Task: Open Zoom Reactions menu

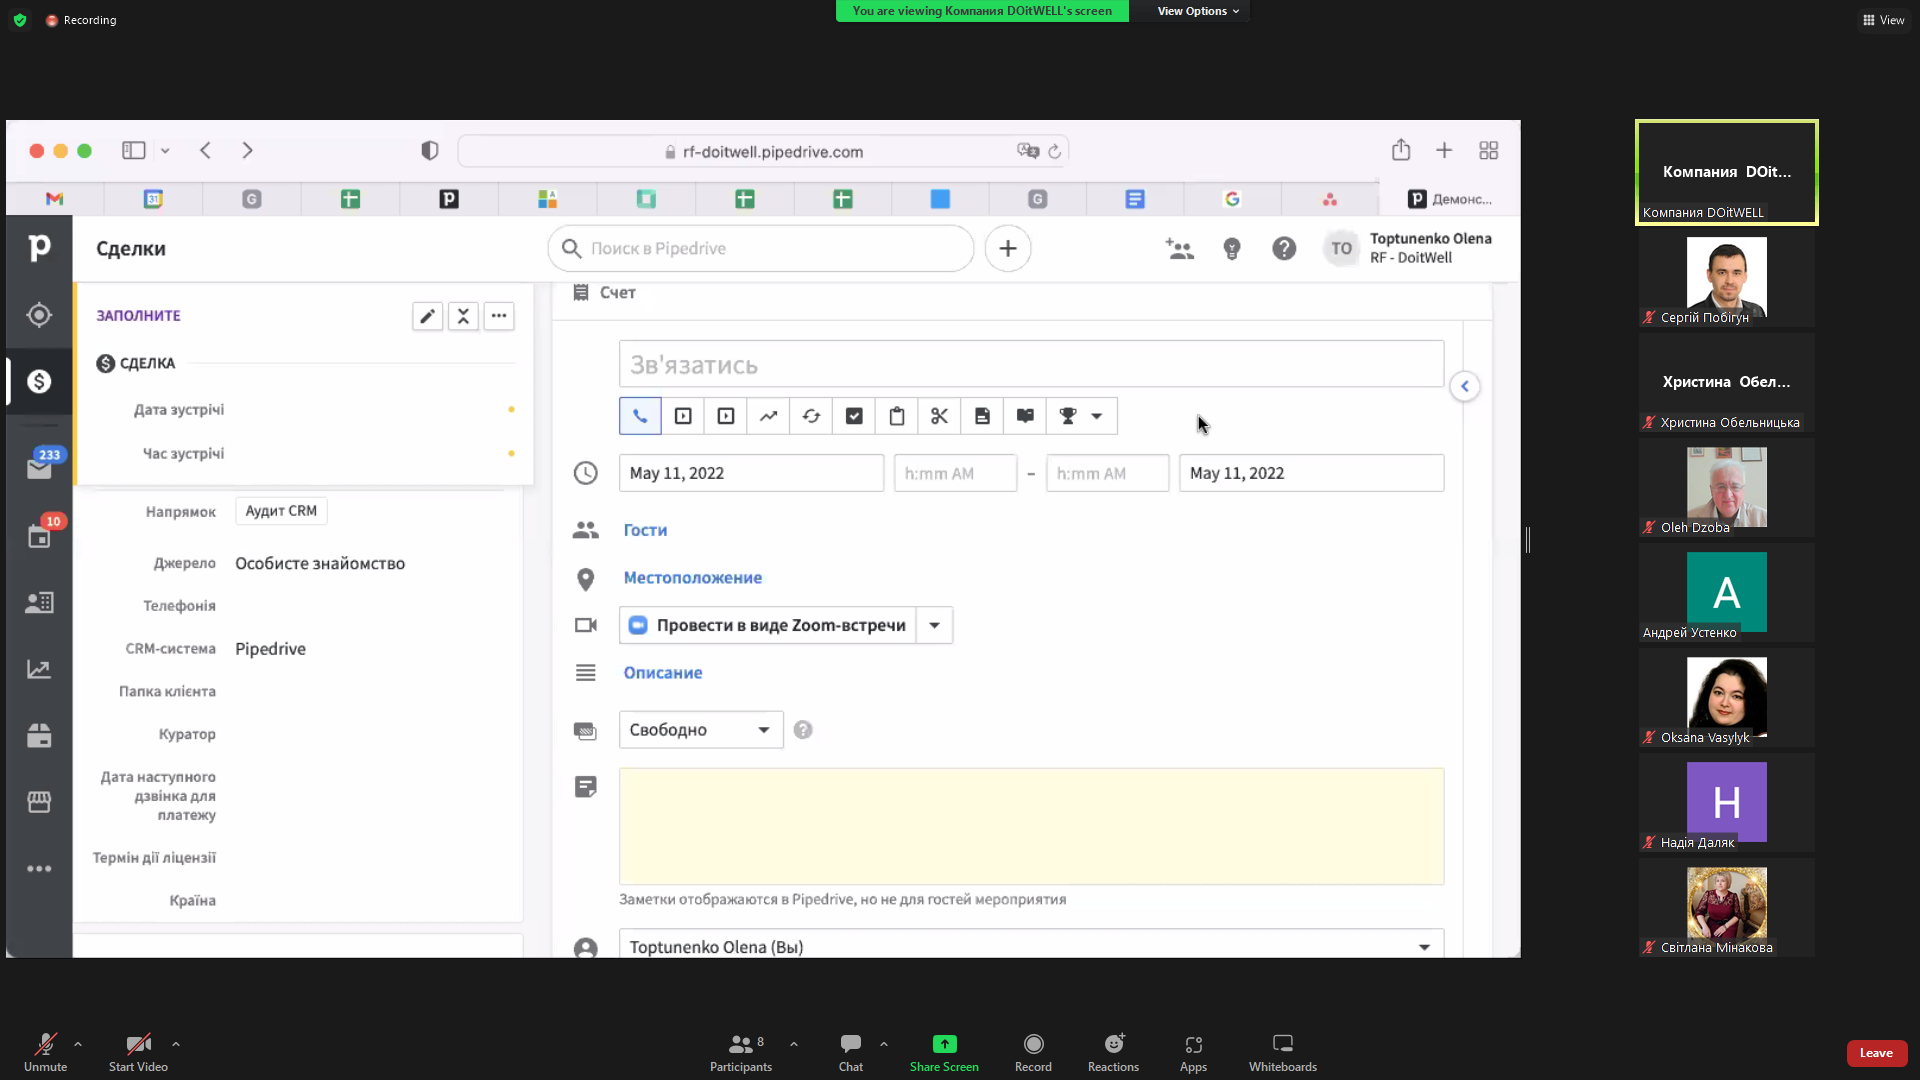Action: [1113, 1052]
